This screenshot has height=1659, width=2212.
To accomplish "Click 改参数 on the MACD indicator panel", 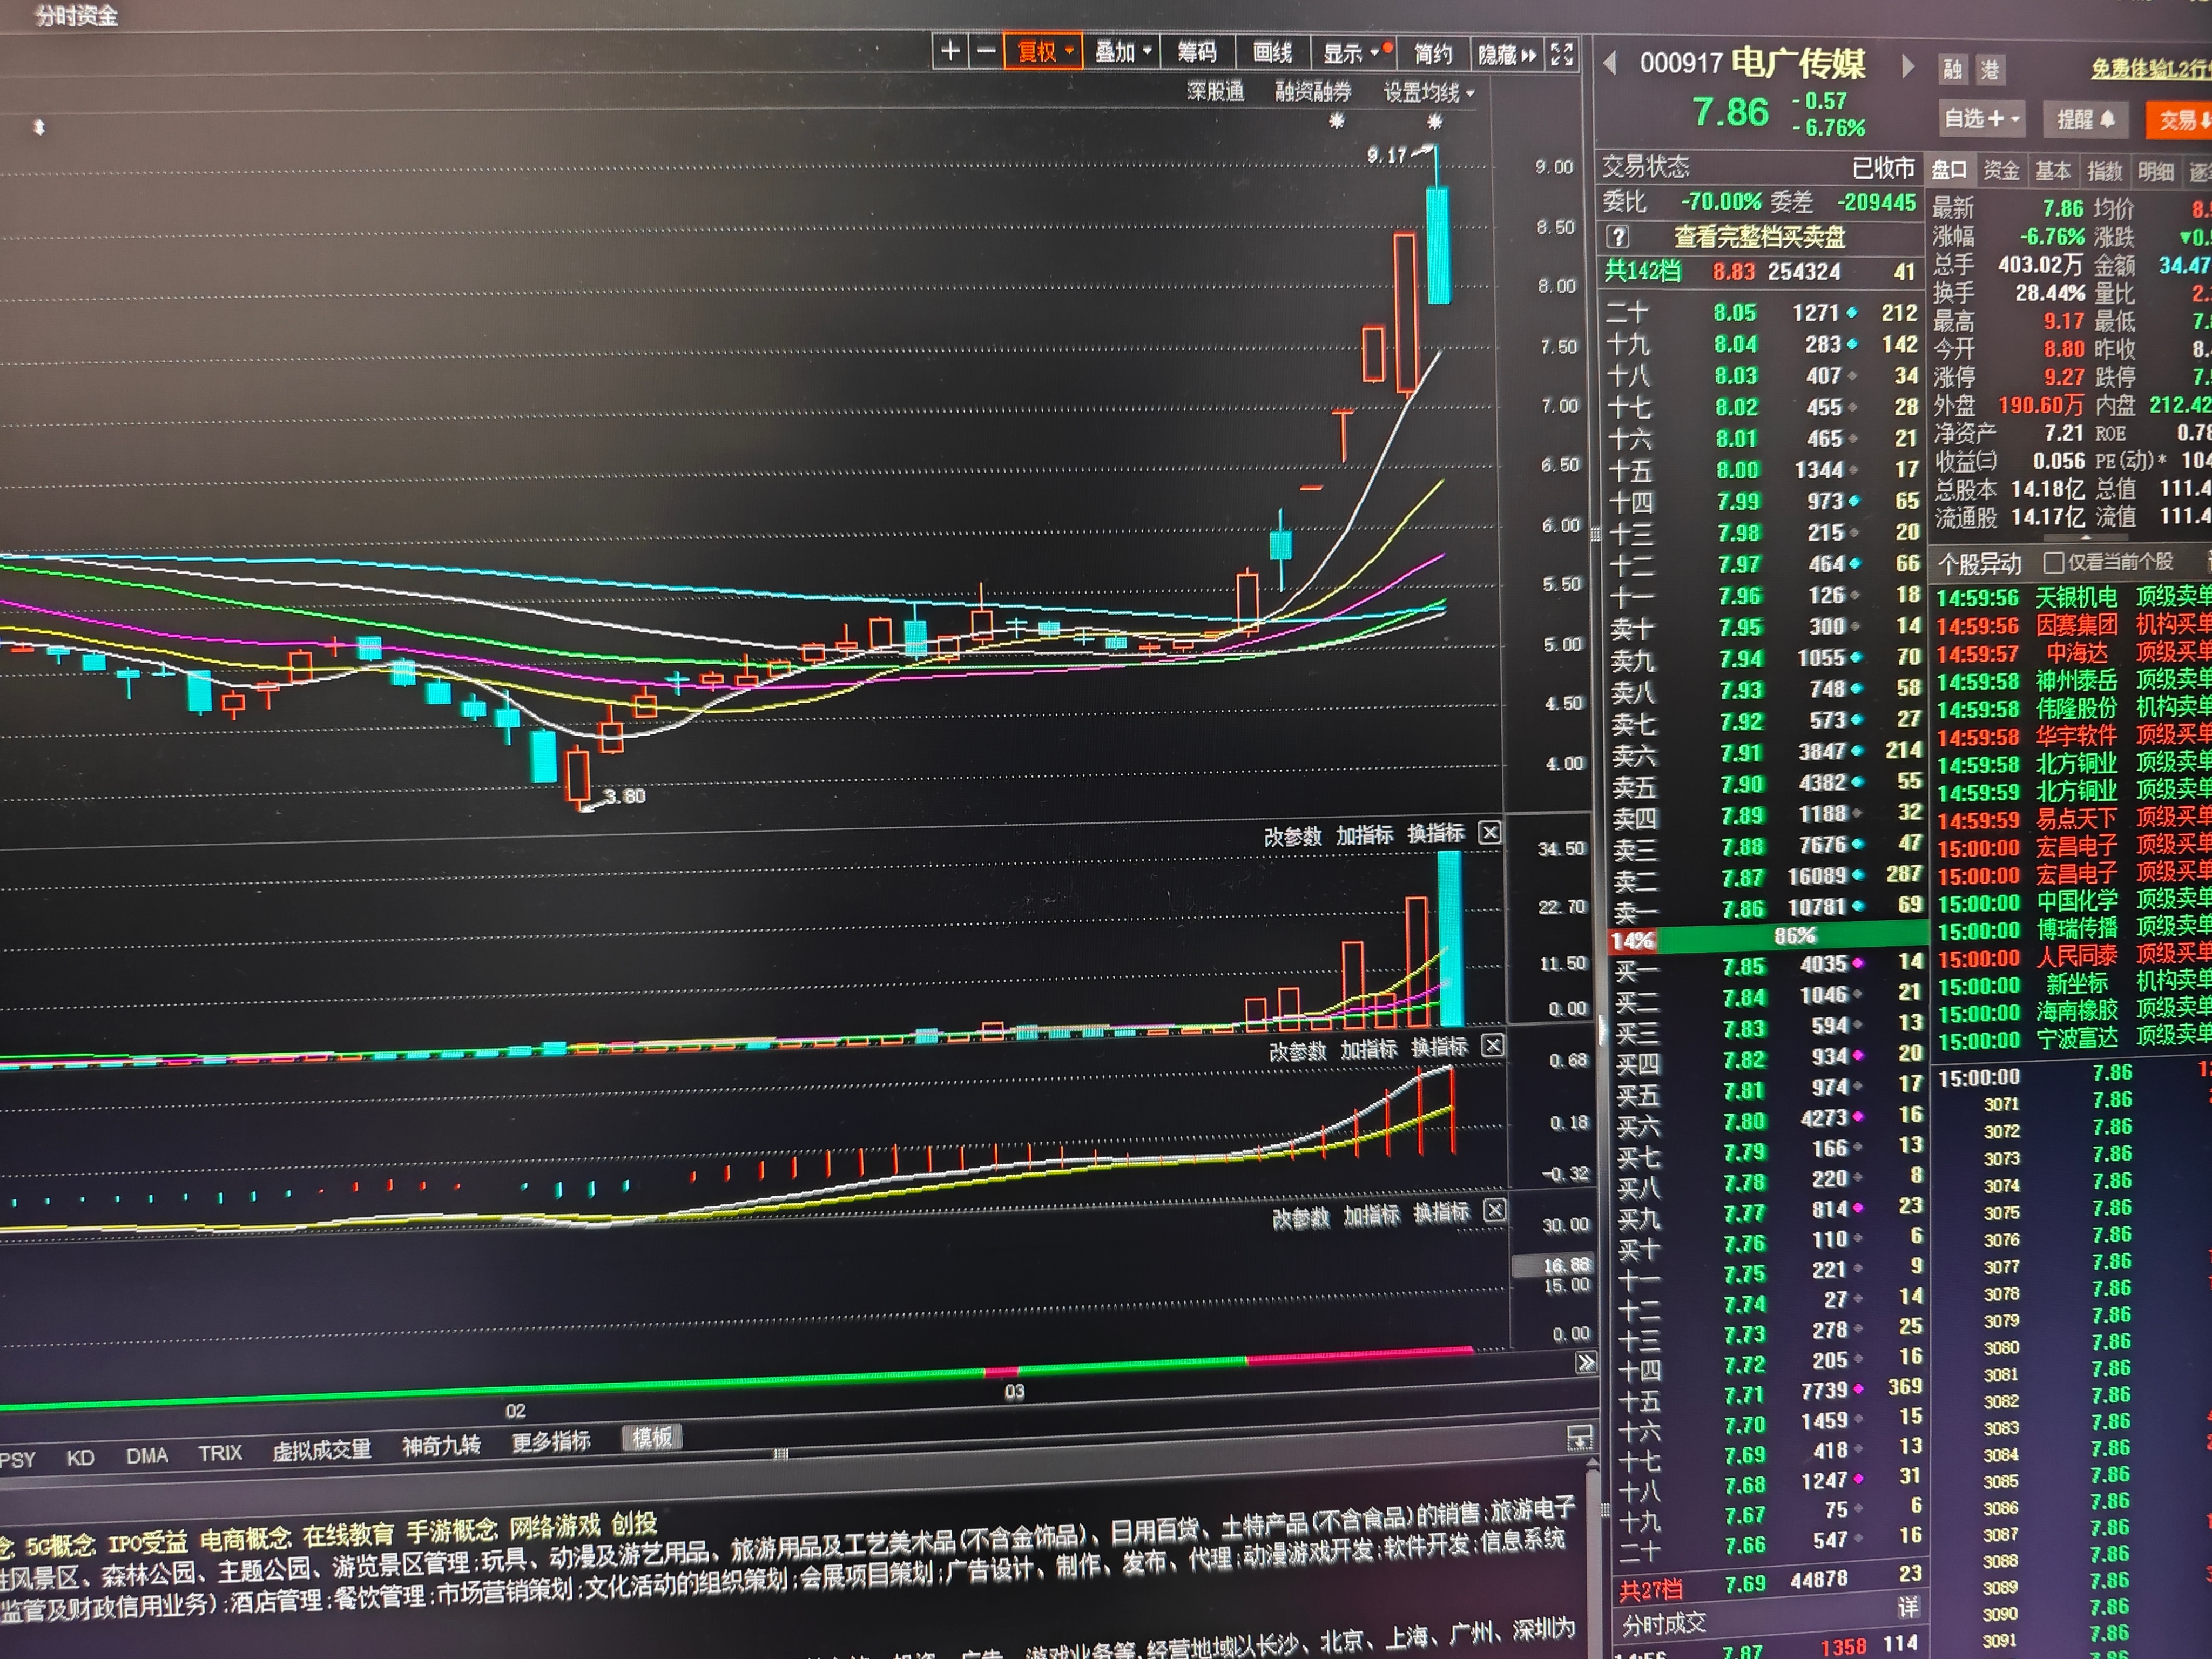I will click(x=1297, y=1052).
